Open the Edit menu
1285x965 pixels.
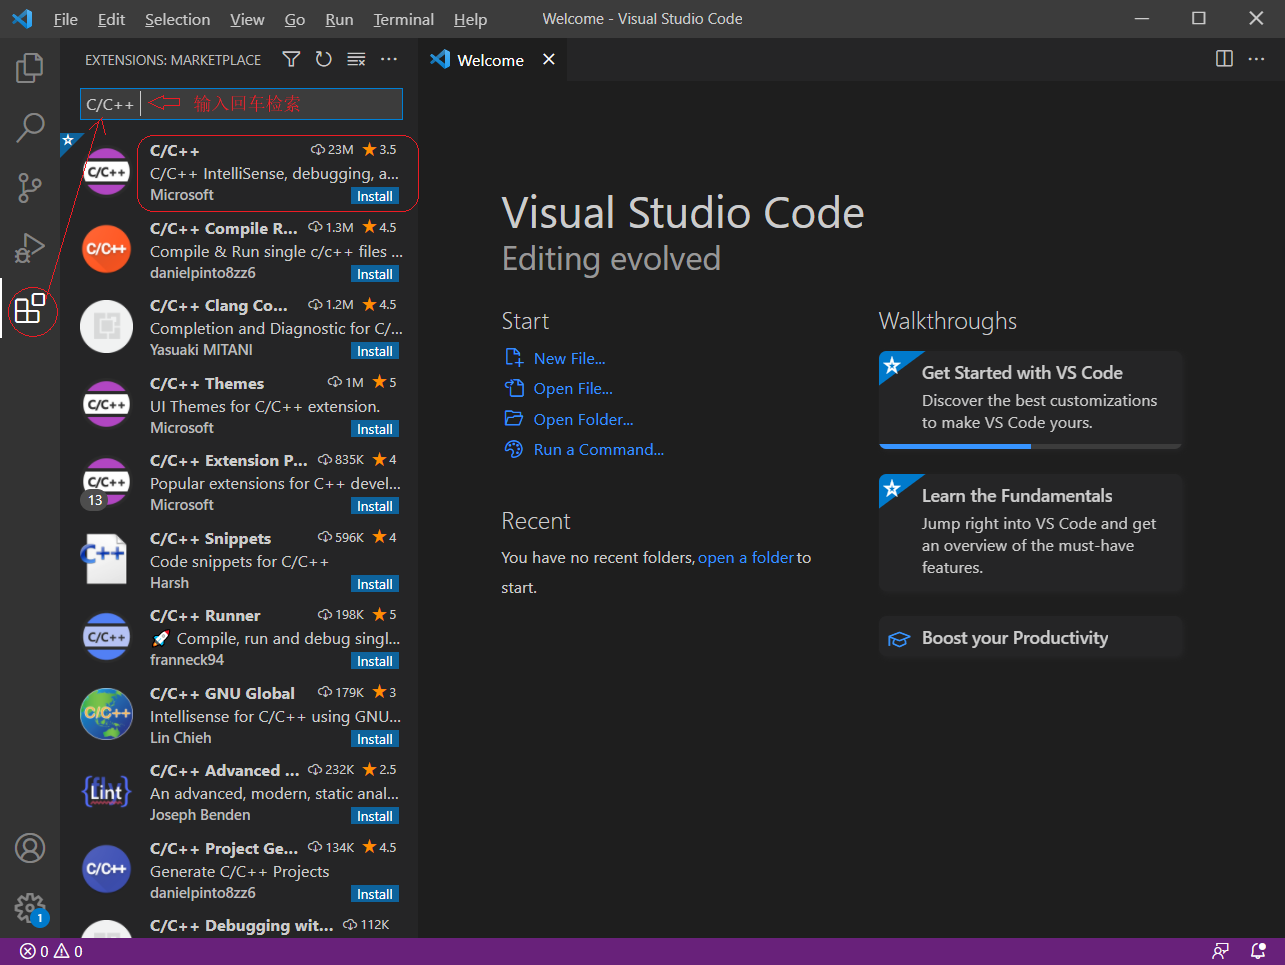111,19
